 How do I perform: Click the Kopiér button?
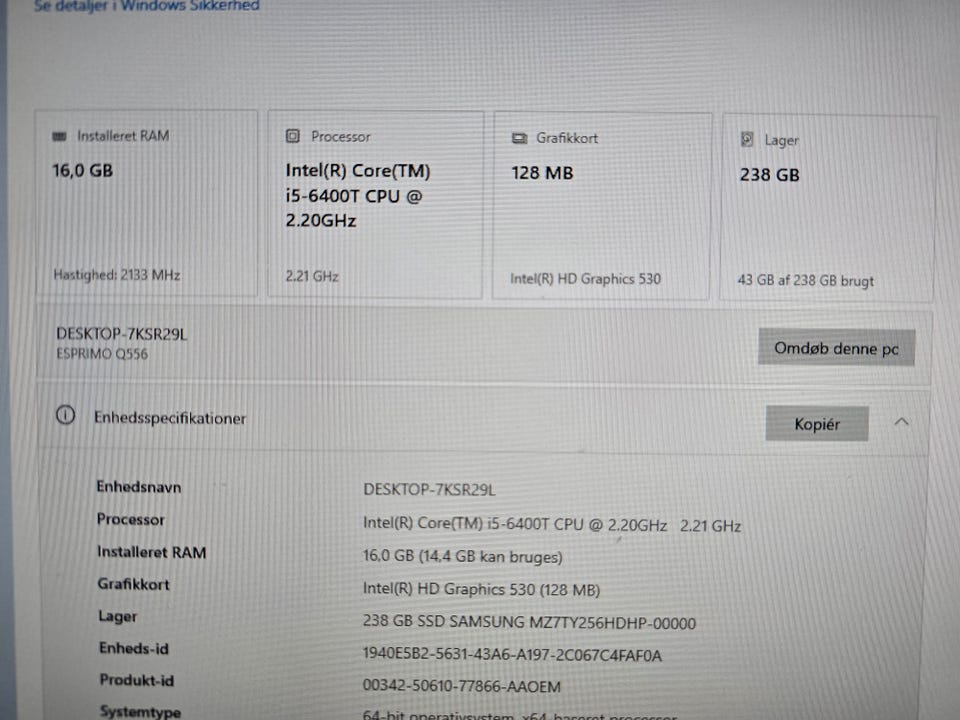(817, 423)
